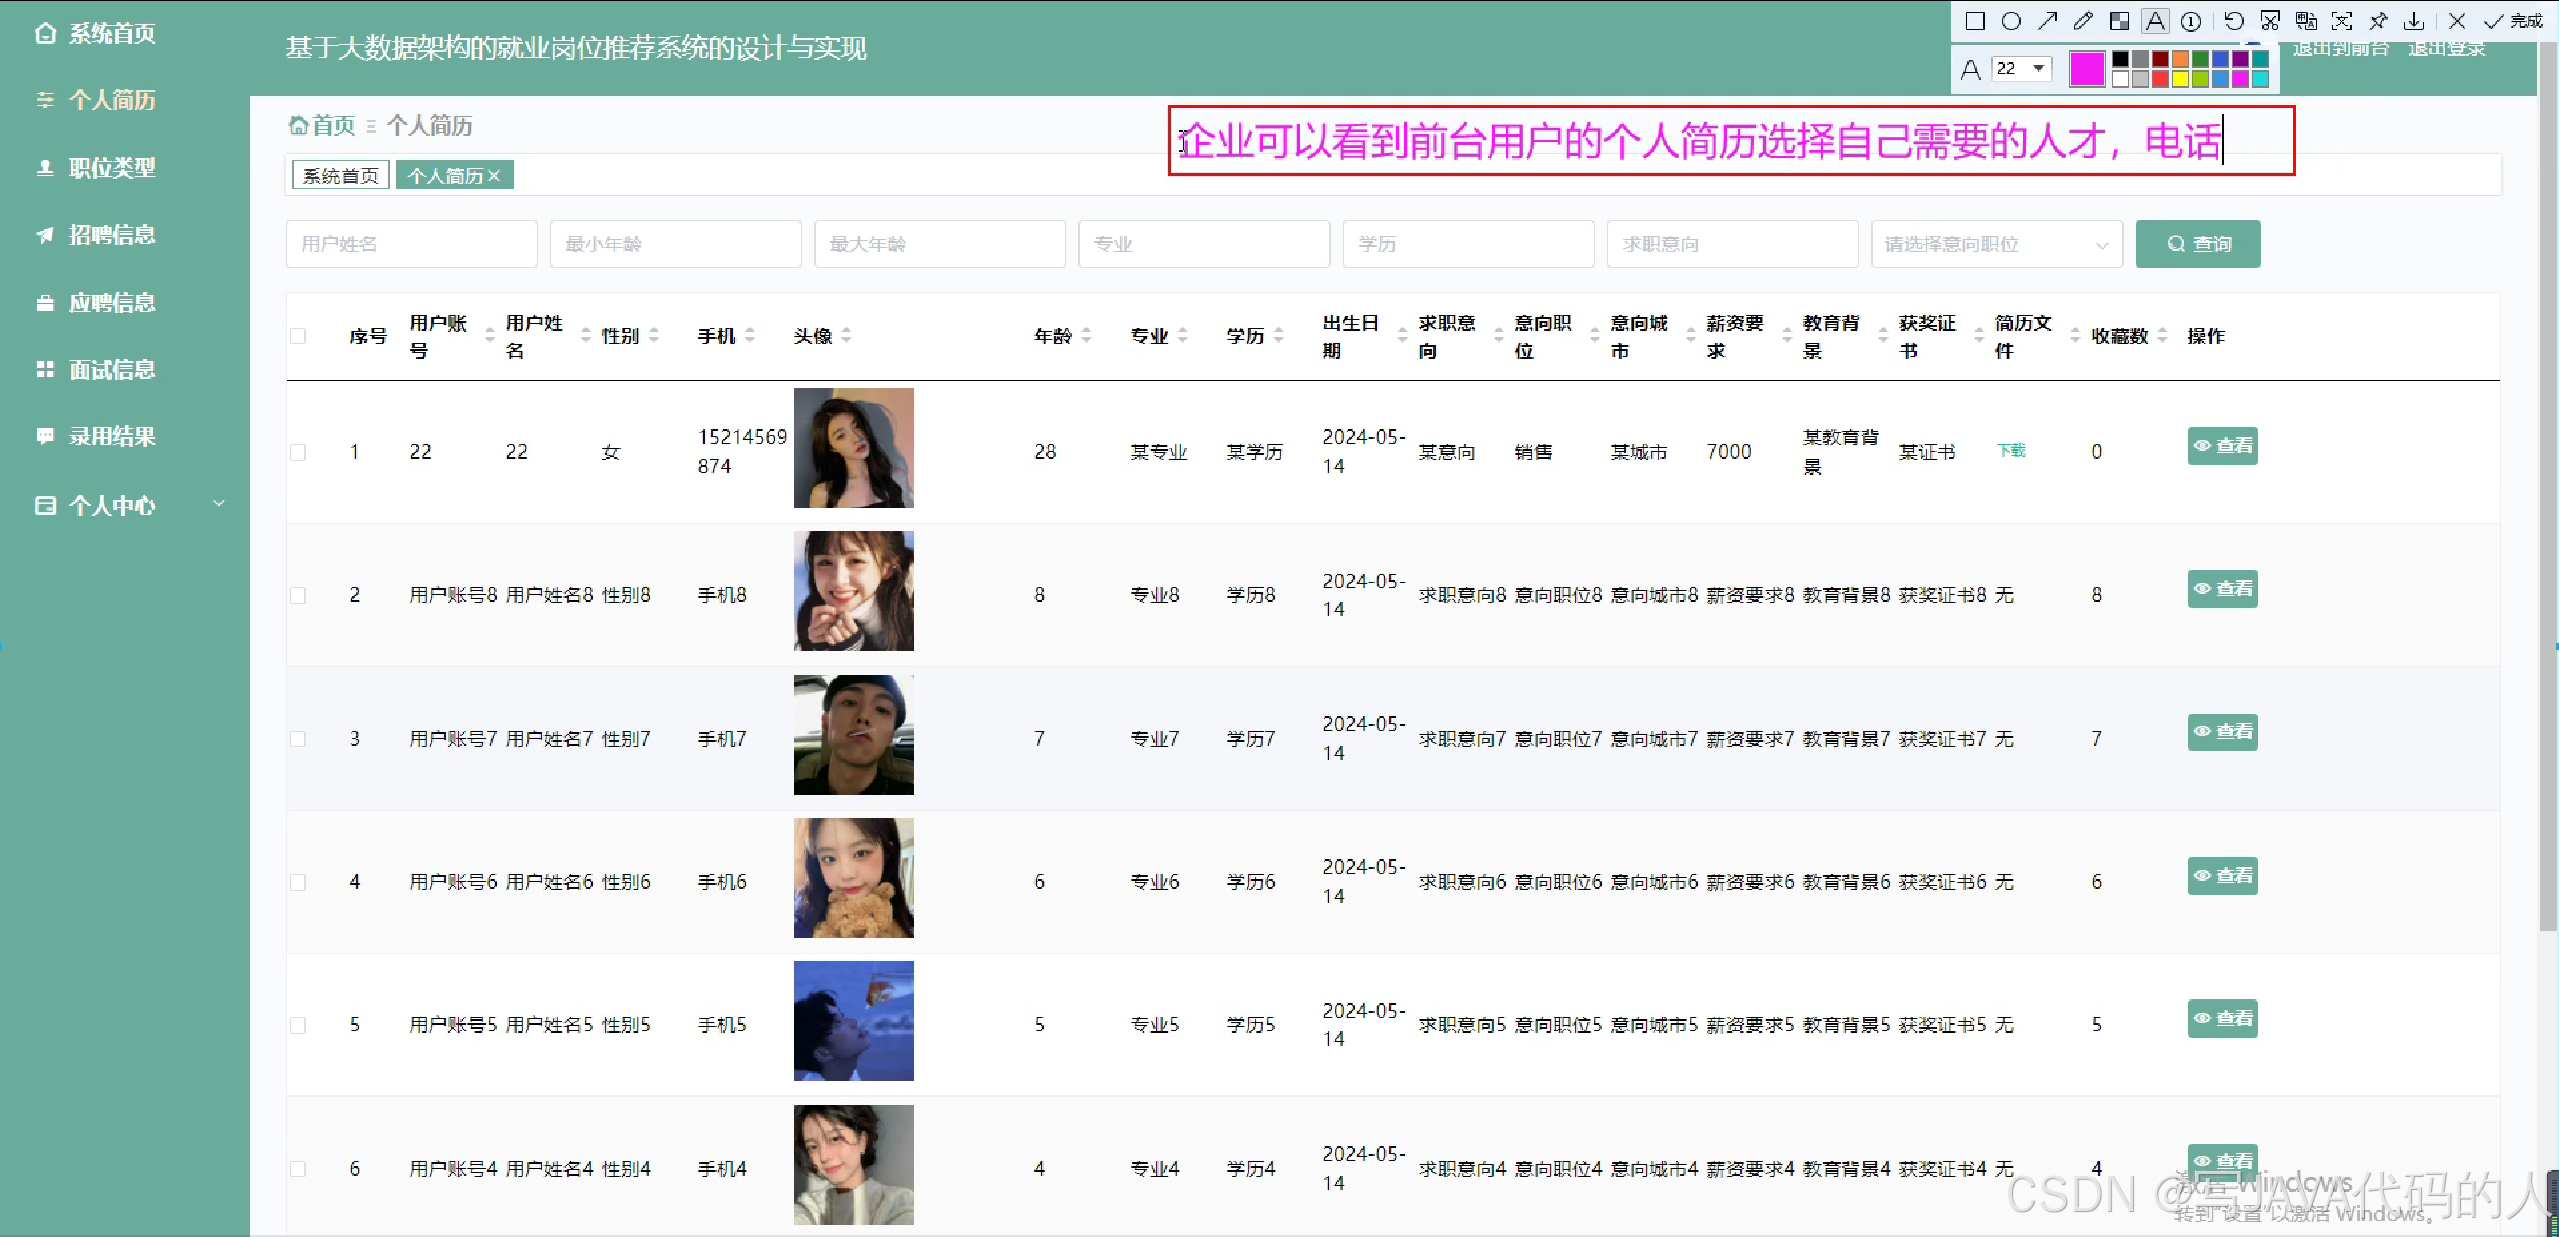Check the box for row 1 (user 22)

click(298, 452)
